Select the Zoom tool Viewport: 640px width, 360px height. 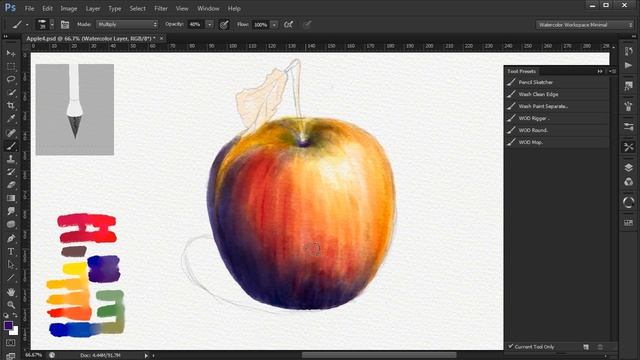[x=11, y=305]
